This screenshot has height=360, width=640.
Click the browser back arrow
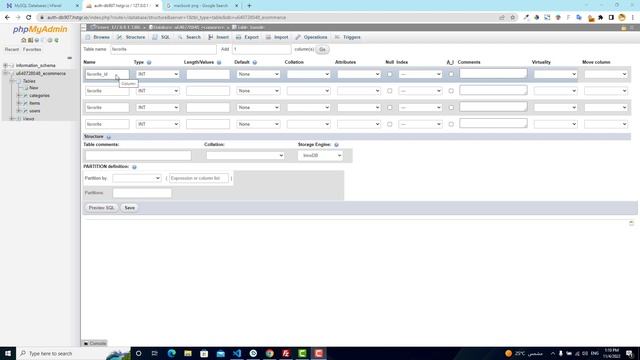coord(7,18)
